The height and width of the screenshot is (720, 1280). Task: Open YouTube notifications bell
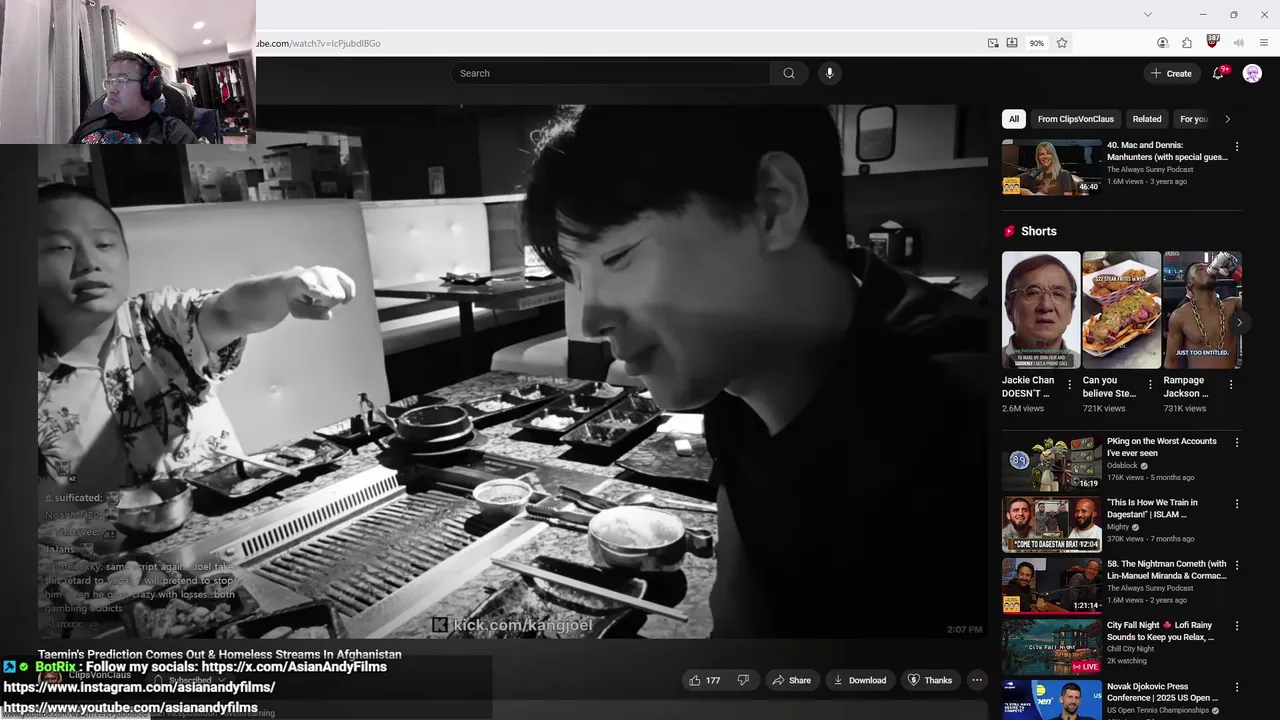click(1218, 73)
